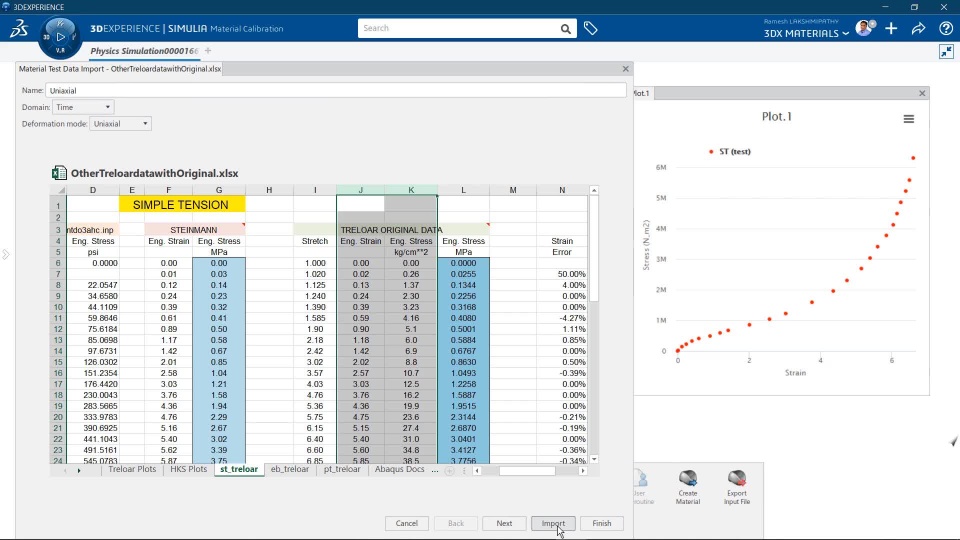Screen dimensions: 960x540
Task: Click the TRELOAR ORIGINAL DATA cell
Action: click(x=391, y=230)
